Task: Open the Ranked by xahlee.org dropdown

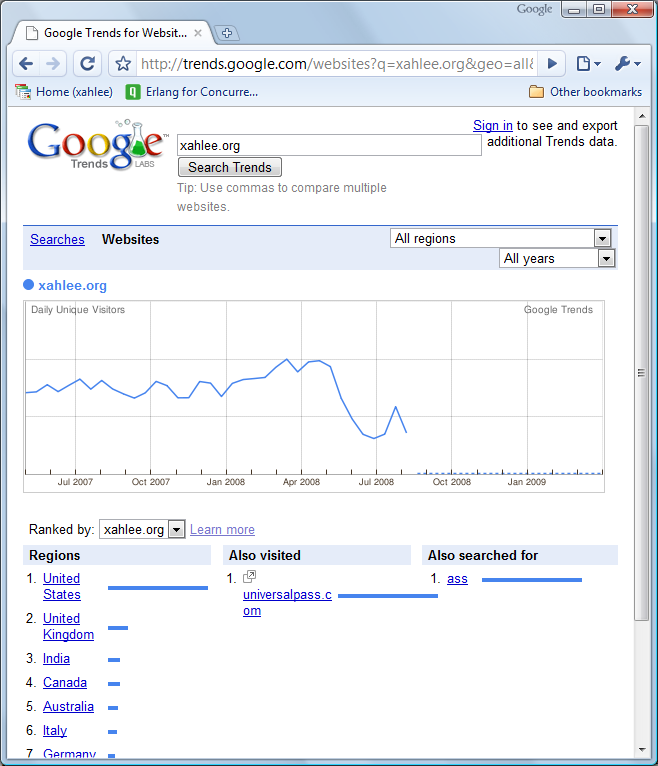Action: [x=142, y=529]
